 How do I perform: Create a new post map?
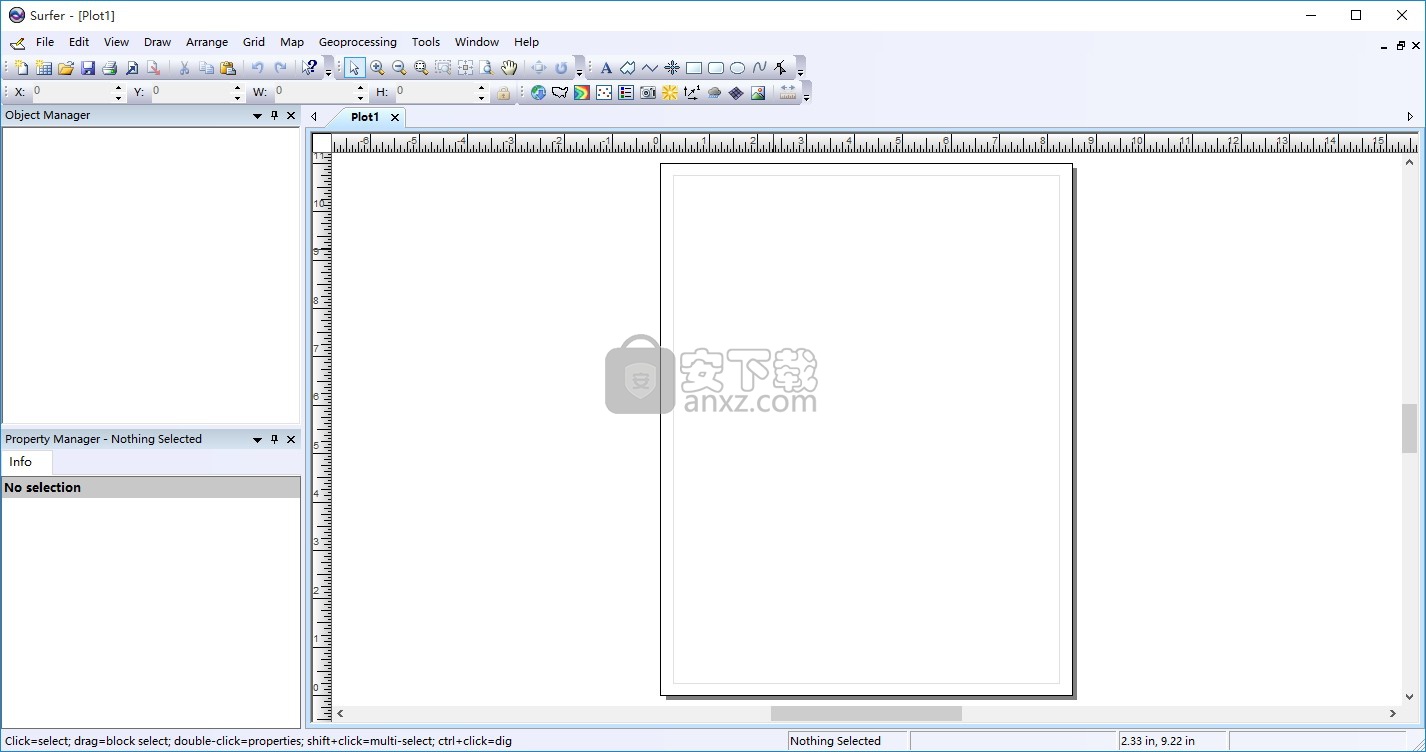(x=604, y=93)
